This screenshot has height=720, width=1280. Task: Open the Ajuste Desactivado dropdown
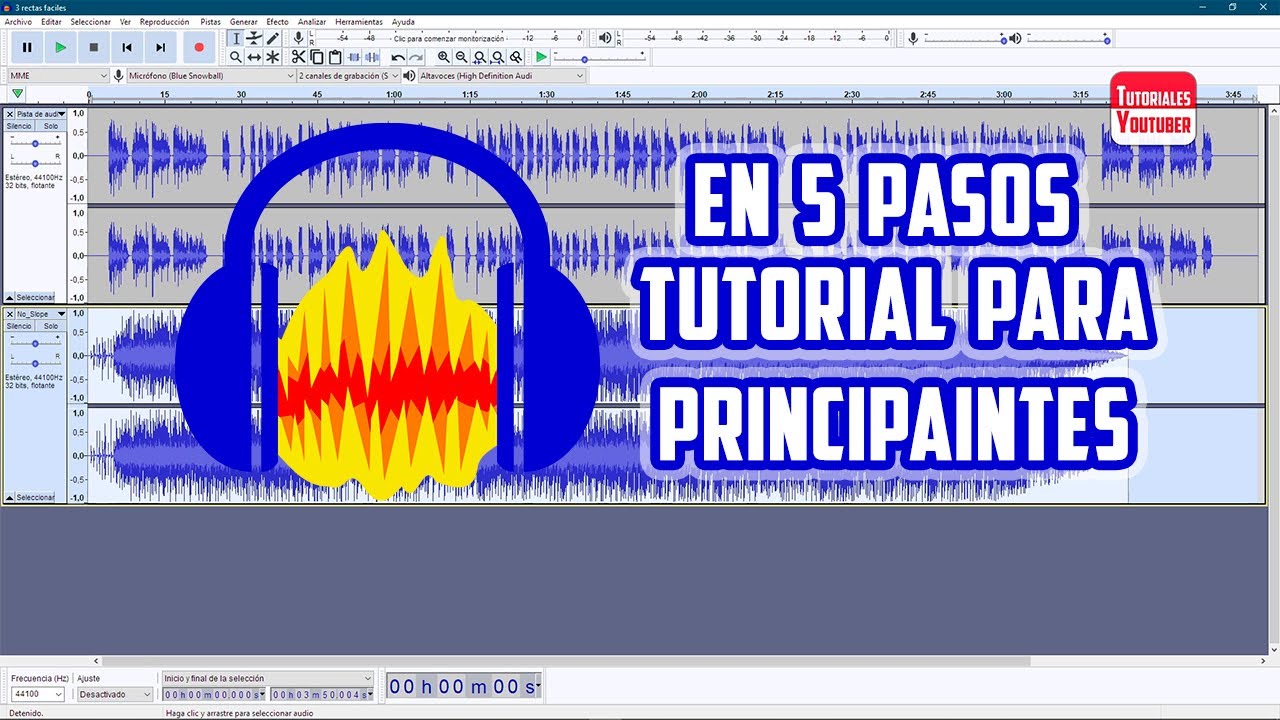pyautogui.click(x=115, y=694)
